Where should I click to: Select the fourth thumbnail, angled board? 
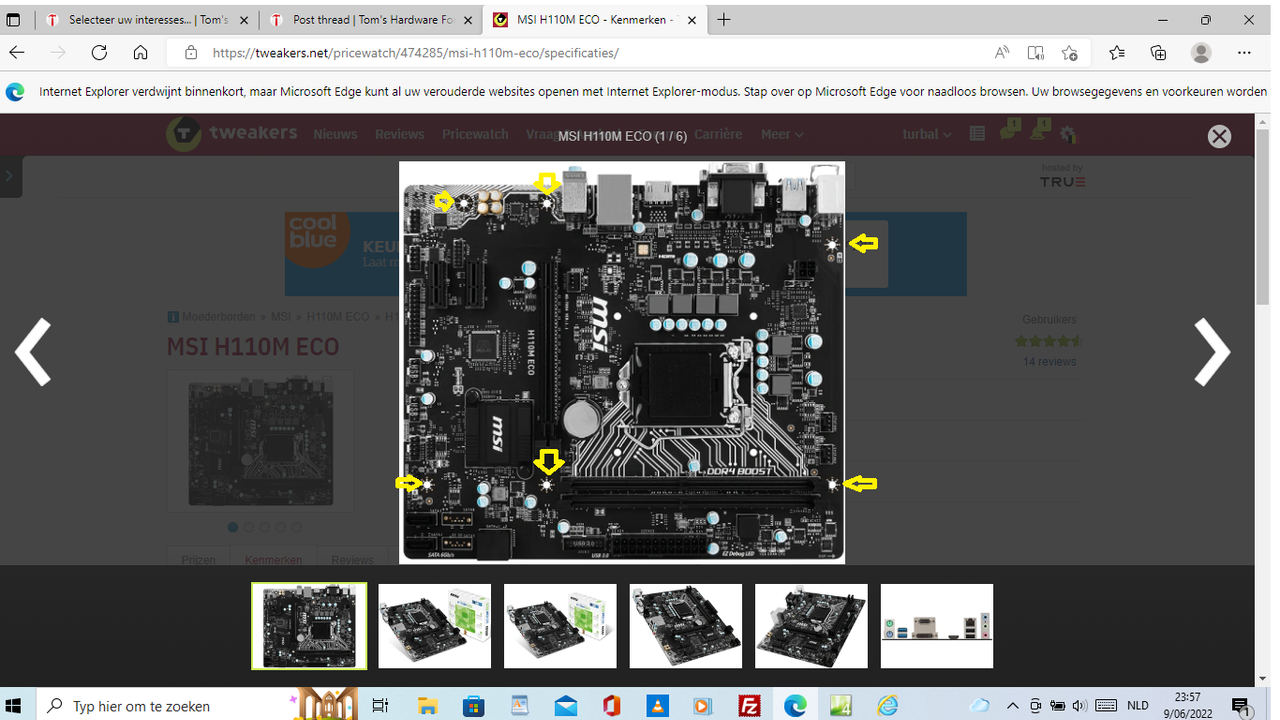(x=686, y=626)
